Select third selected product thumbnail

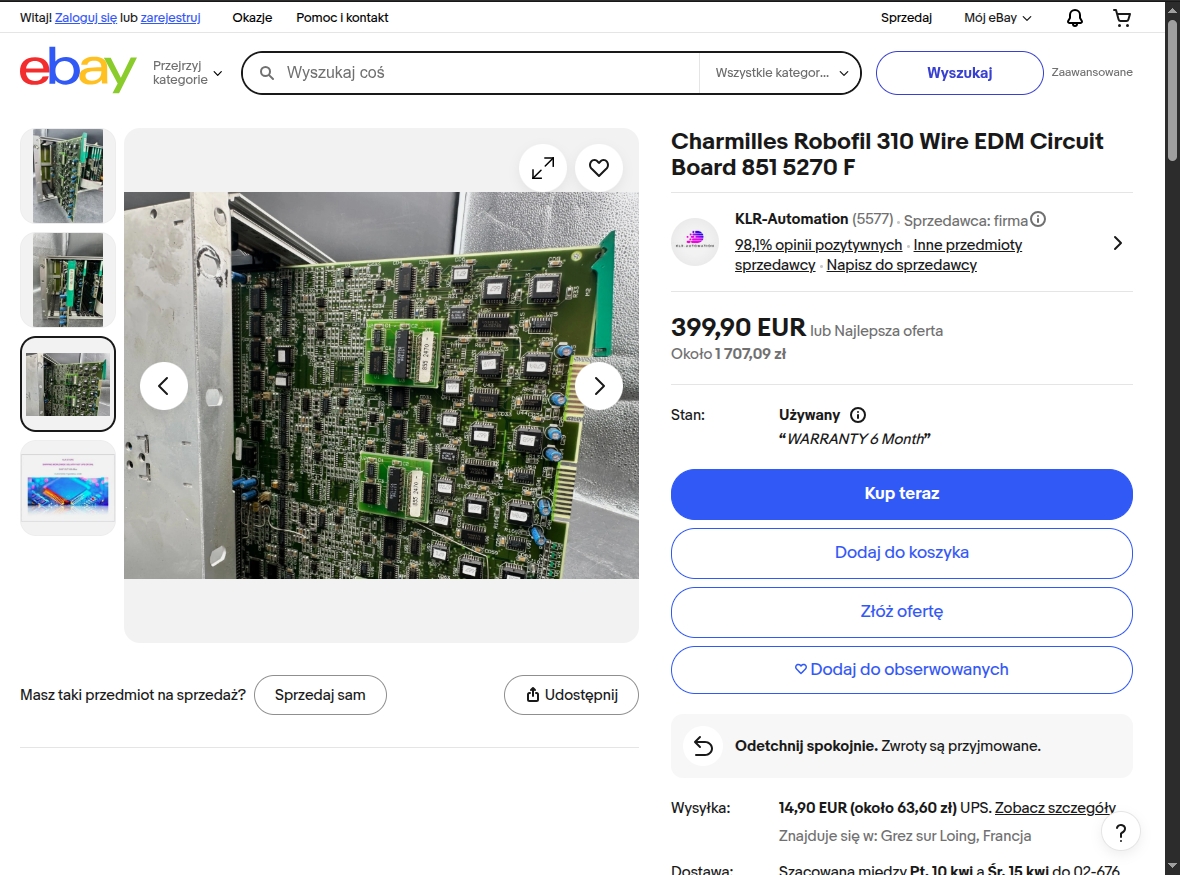[68, 384]
